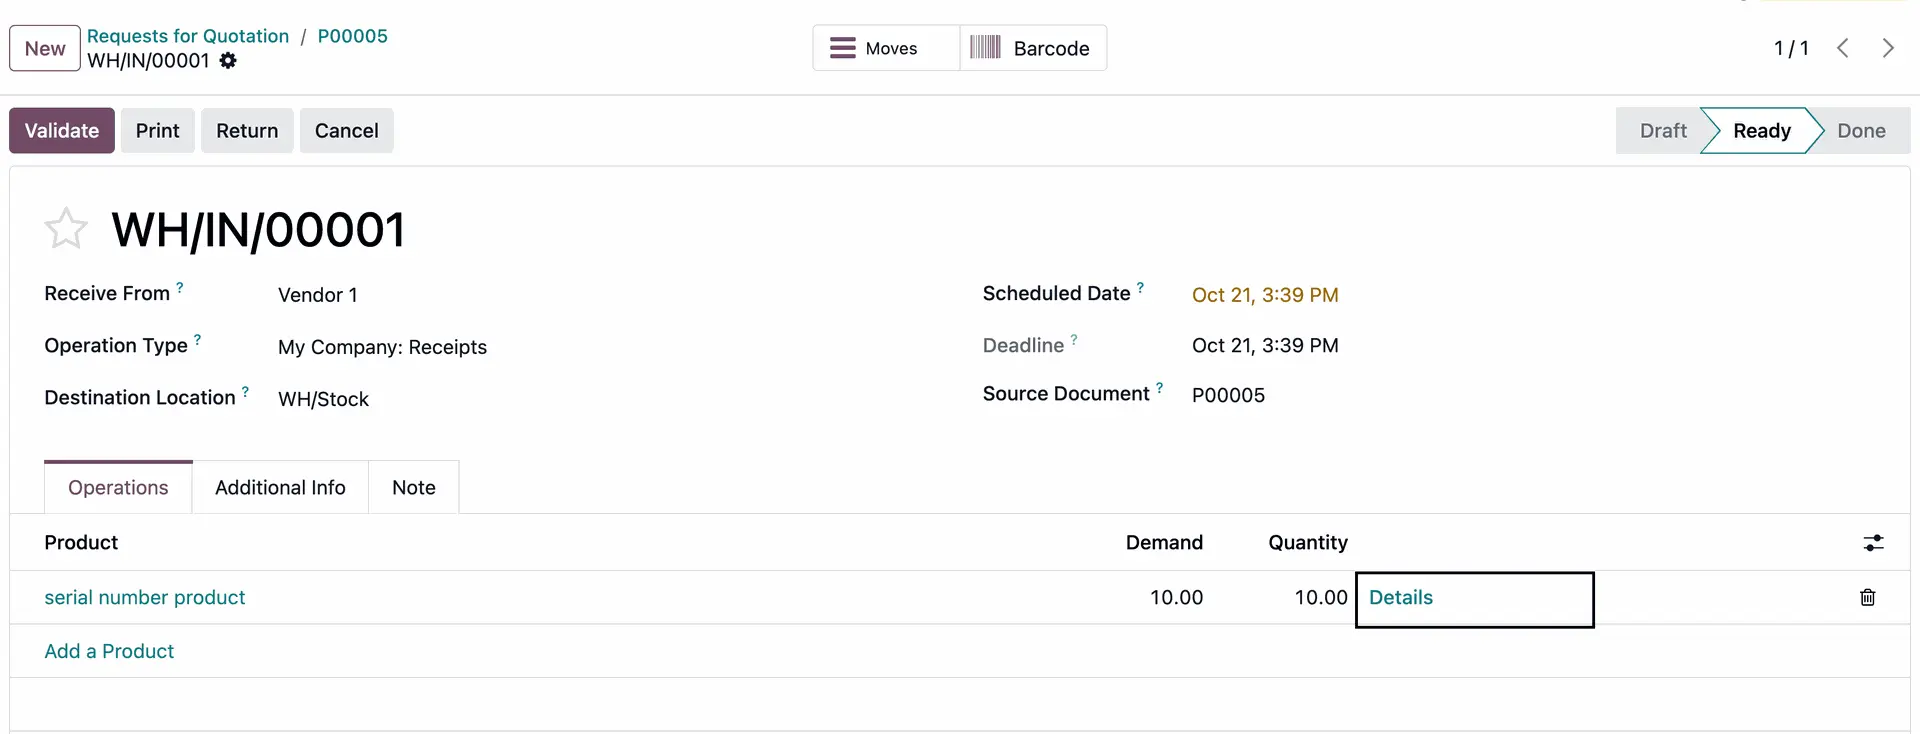Open the gear settings menu next to WH/IN/00001

[228, 61]
